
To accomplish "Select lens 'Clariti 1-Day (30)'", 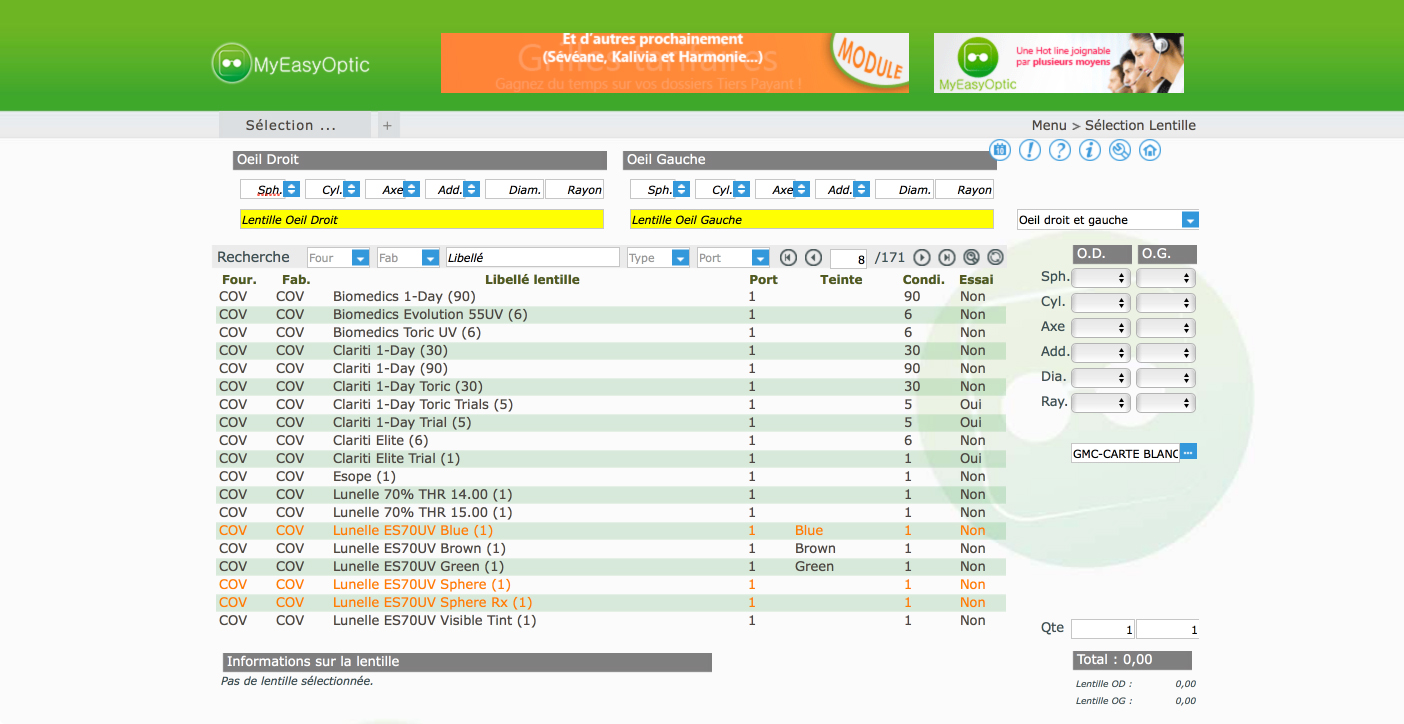I will click(611, 350).
